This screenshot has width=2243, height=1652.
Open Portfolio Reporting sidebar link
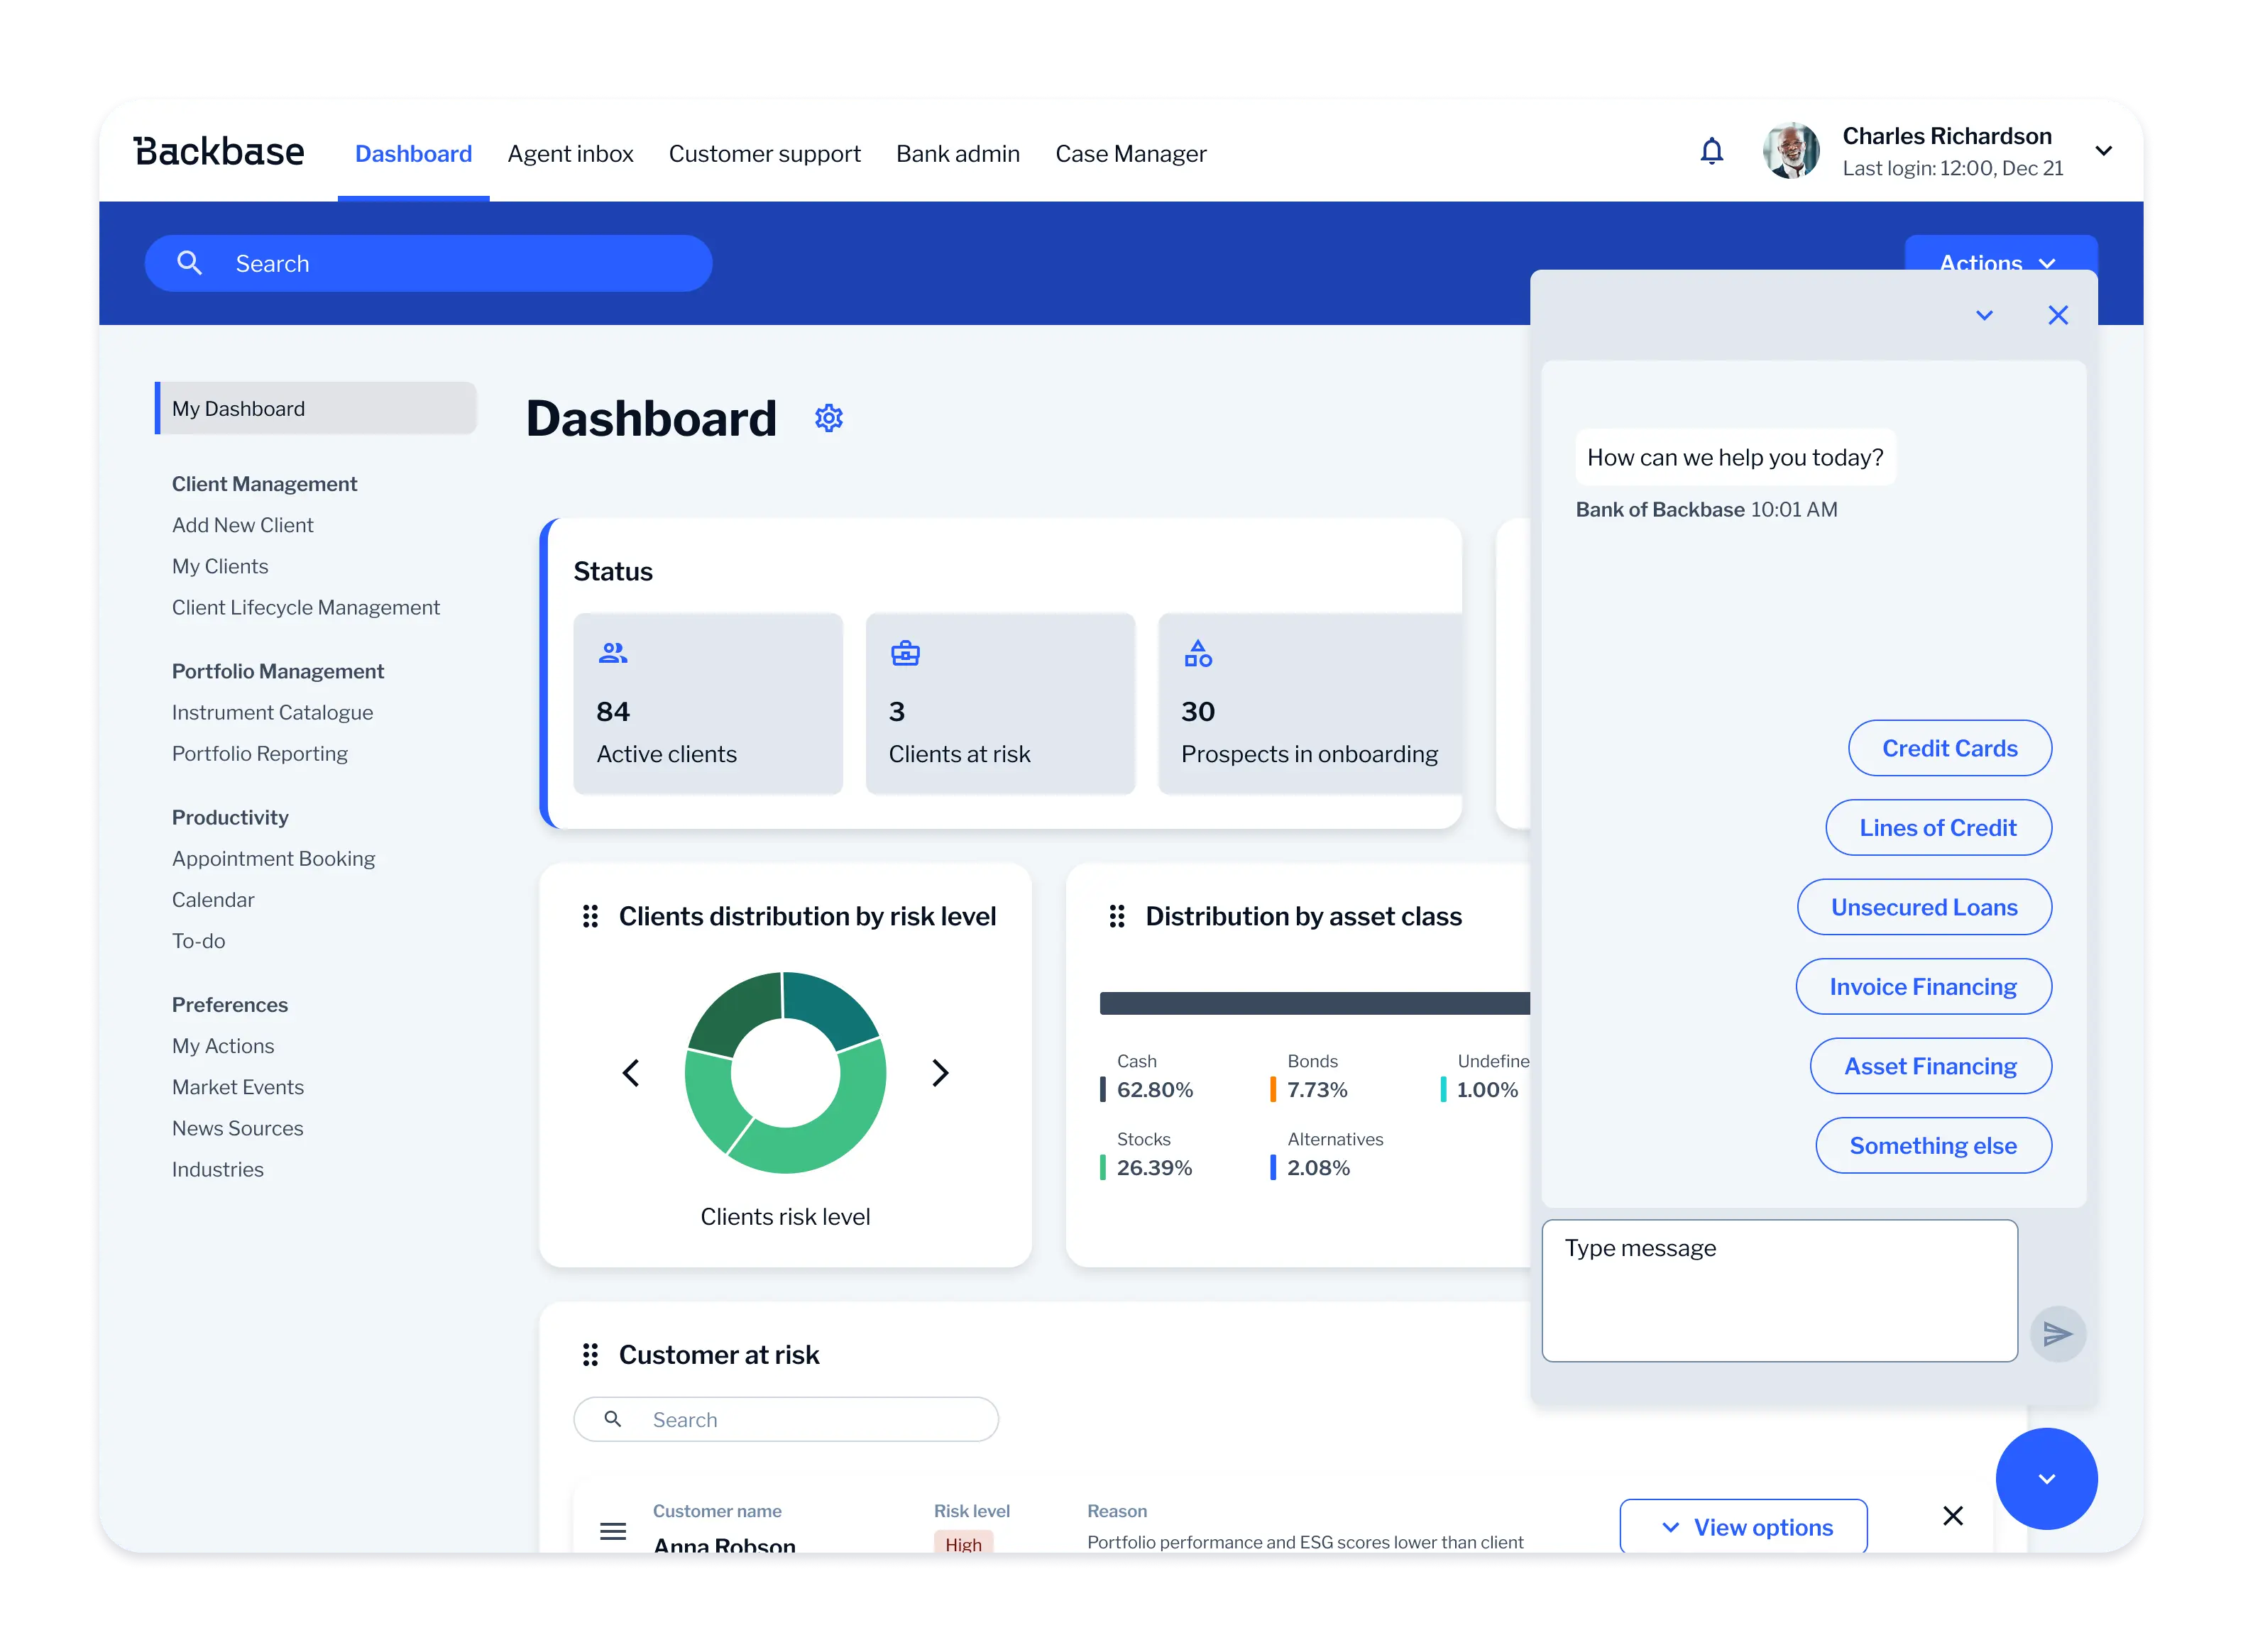point(259,753)
